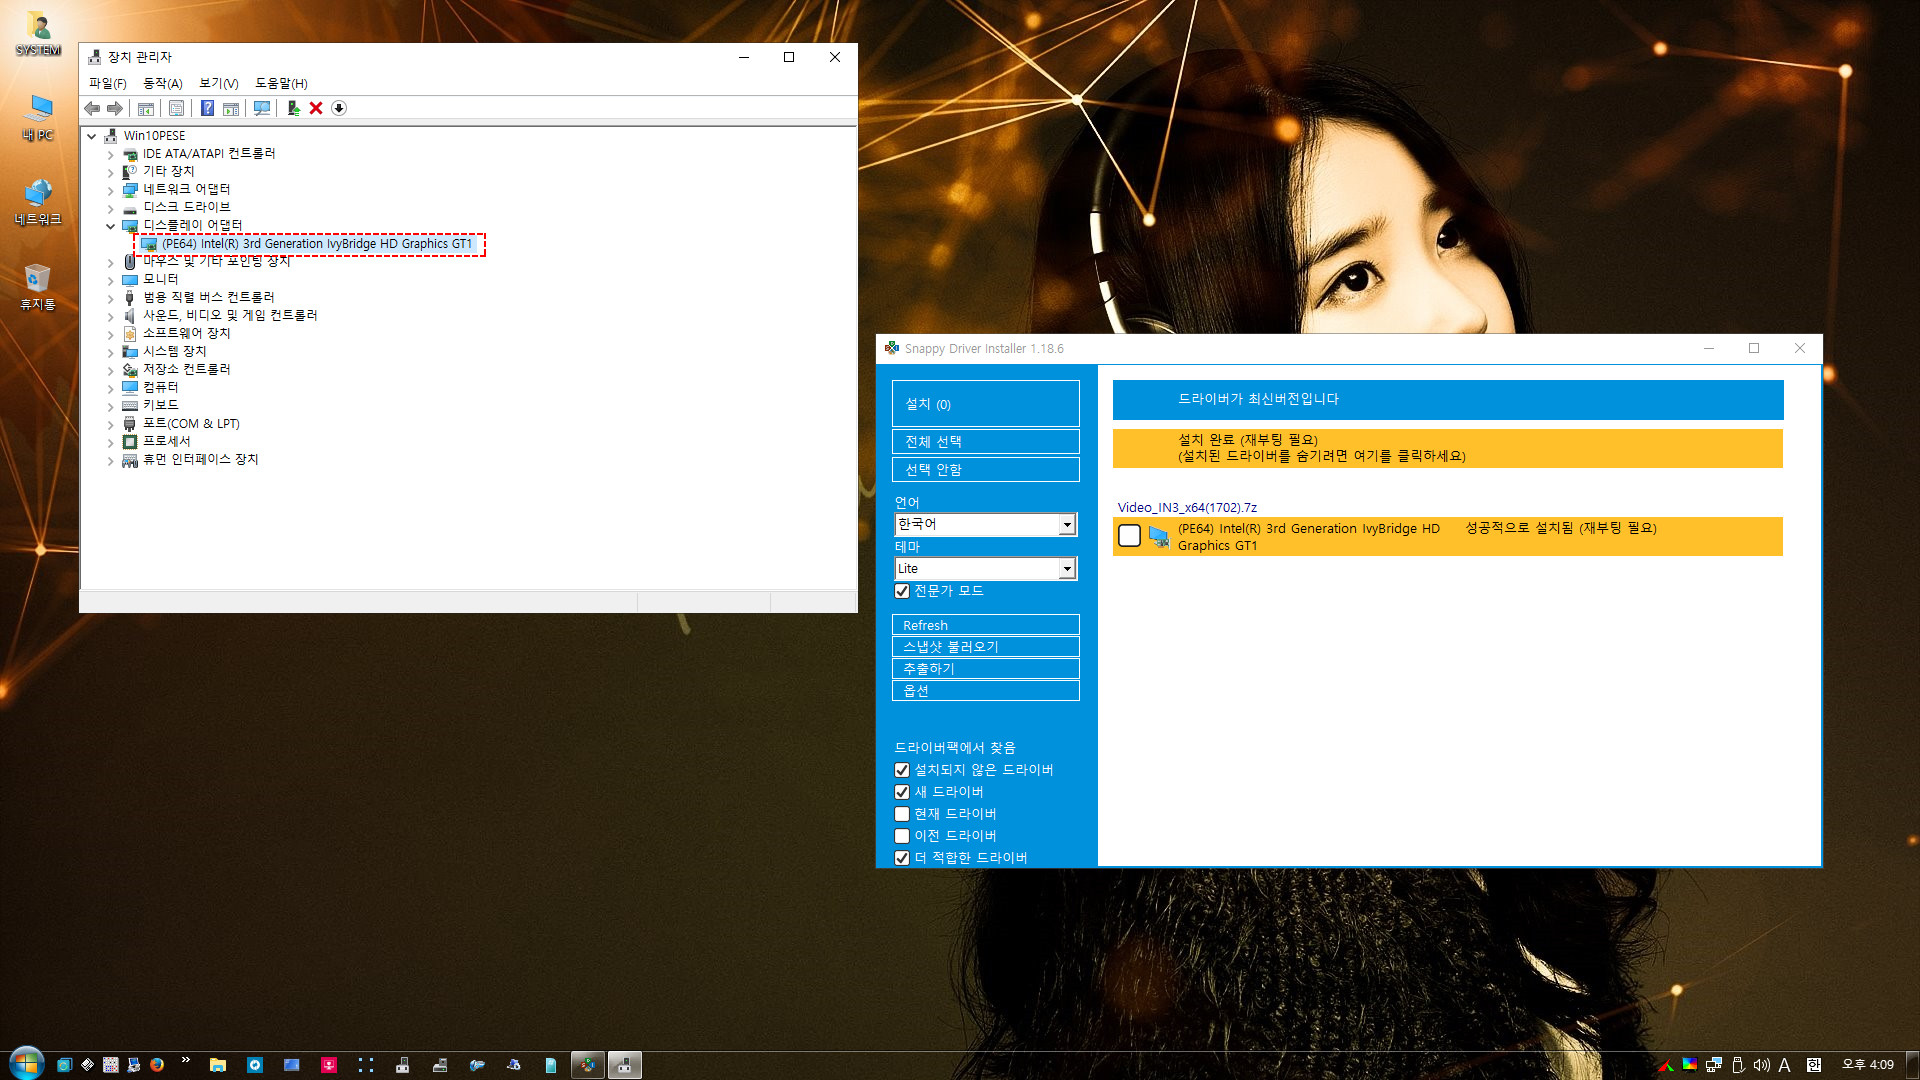The image size is (1920, 1080).
Task: Click the 추출하기 button
Action: 985,669
